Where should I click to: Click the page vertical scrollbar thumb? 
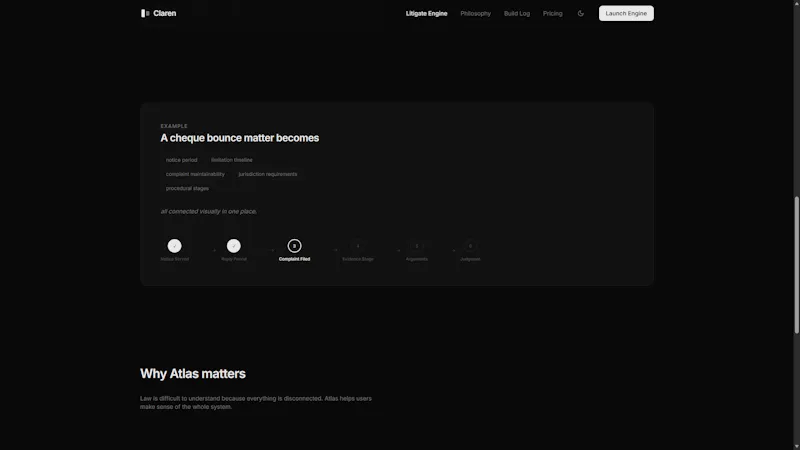click(x=796, y=265)
